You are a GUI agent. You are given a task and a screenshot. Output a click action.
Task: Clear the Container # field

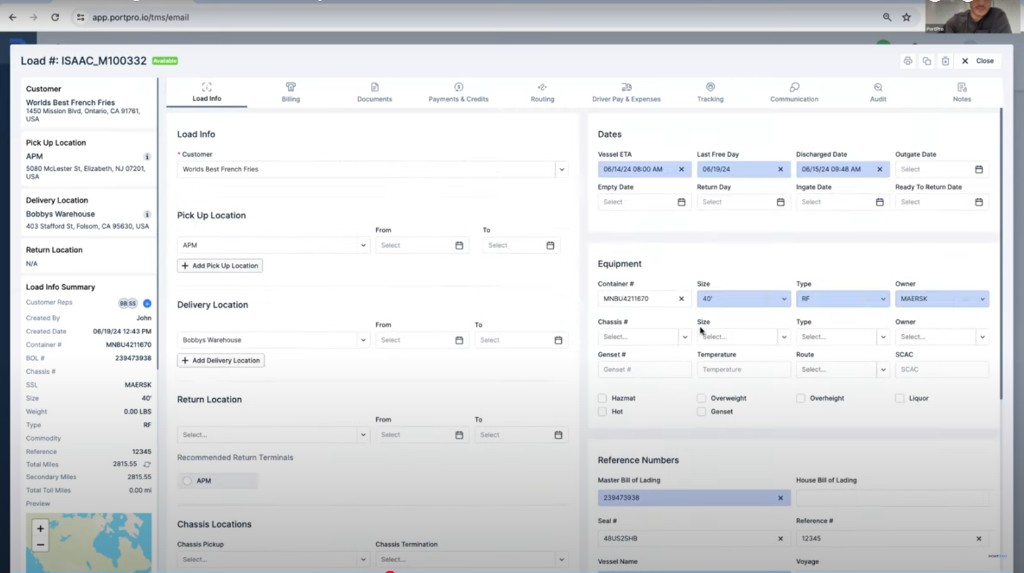click(x=681, y=299)
